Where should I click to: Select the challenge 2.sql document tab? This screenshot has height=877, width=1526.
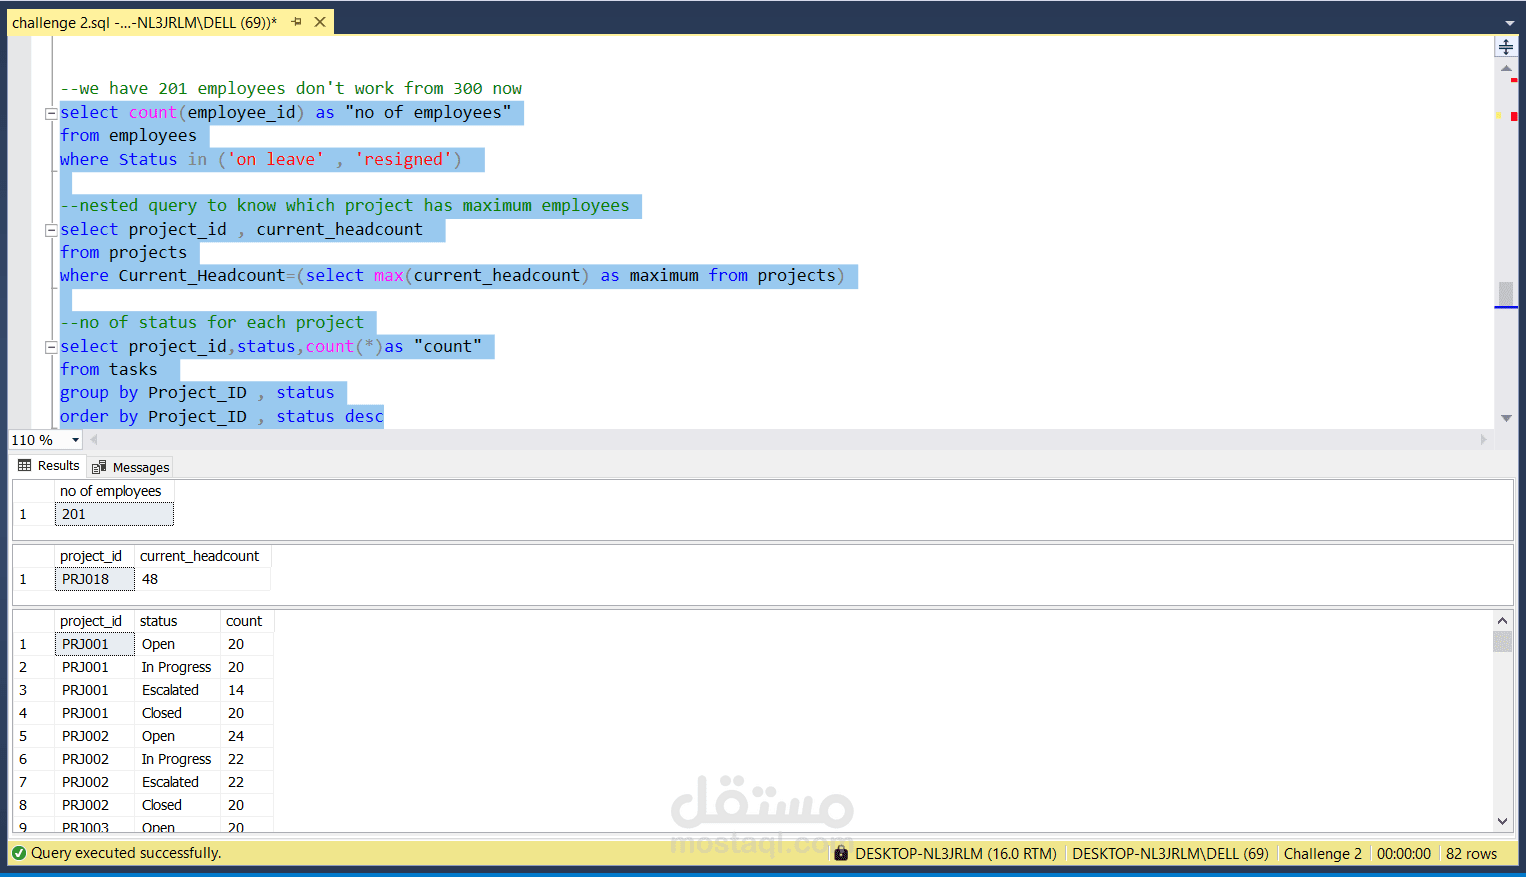(145, 22)
